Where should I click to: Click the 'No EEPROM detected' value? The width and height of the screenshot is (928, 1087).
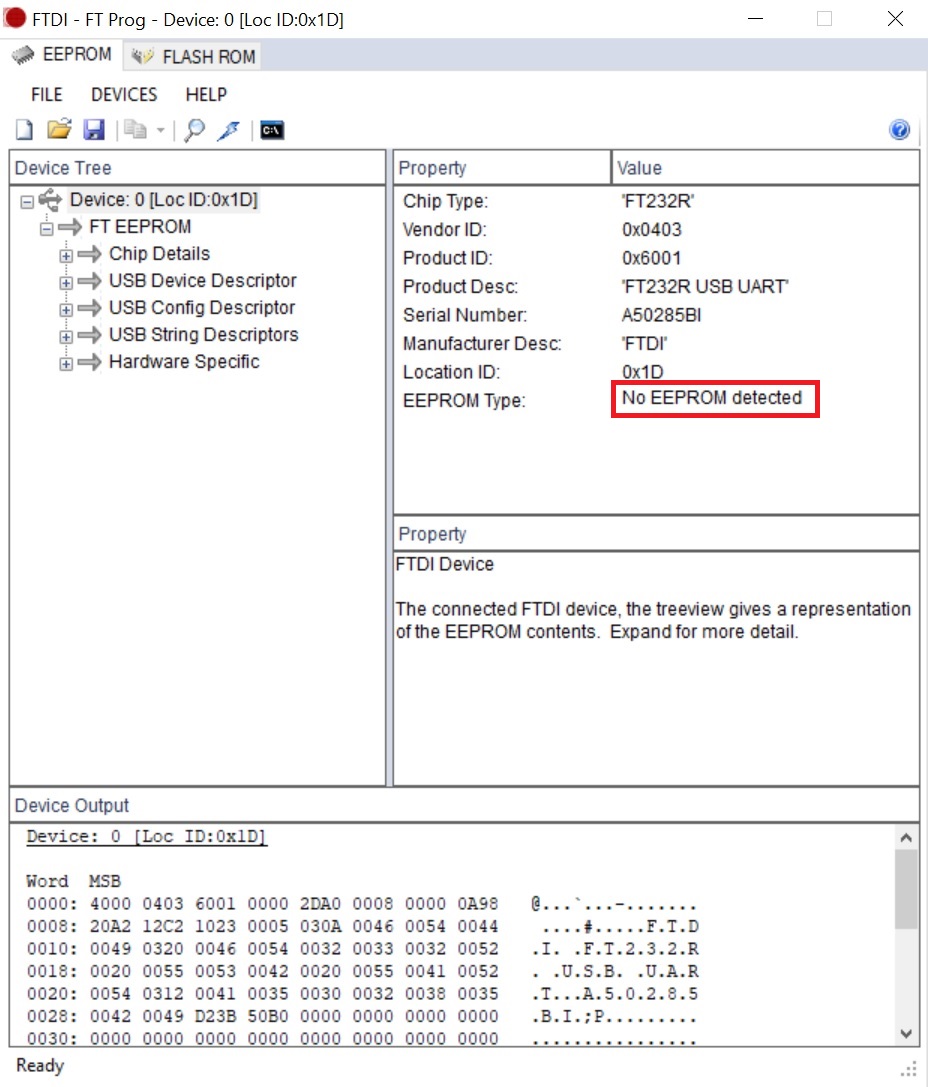[712, 398]
